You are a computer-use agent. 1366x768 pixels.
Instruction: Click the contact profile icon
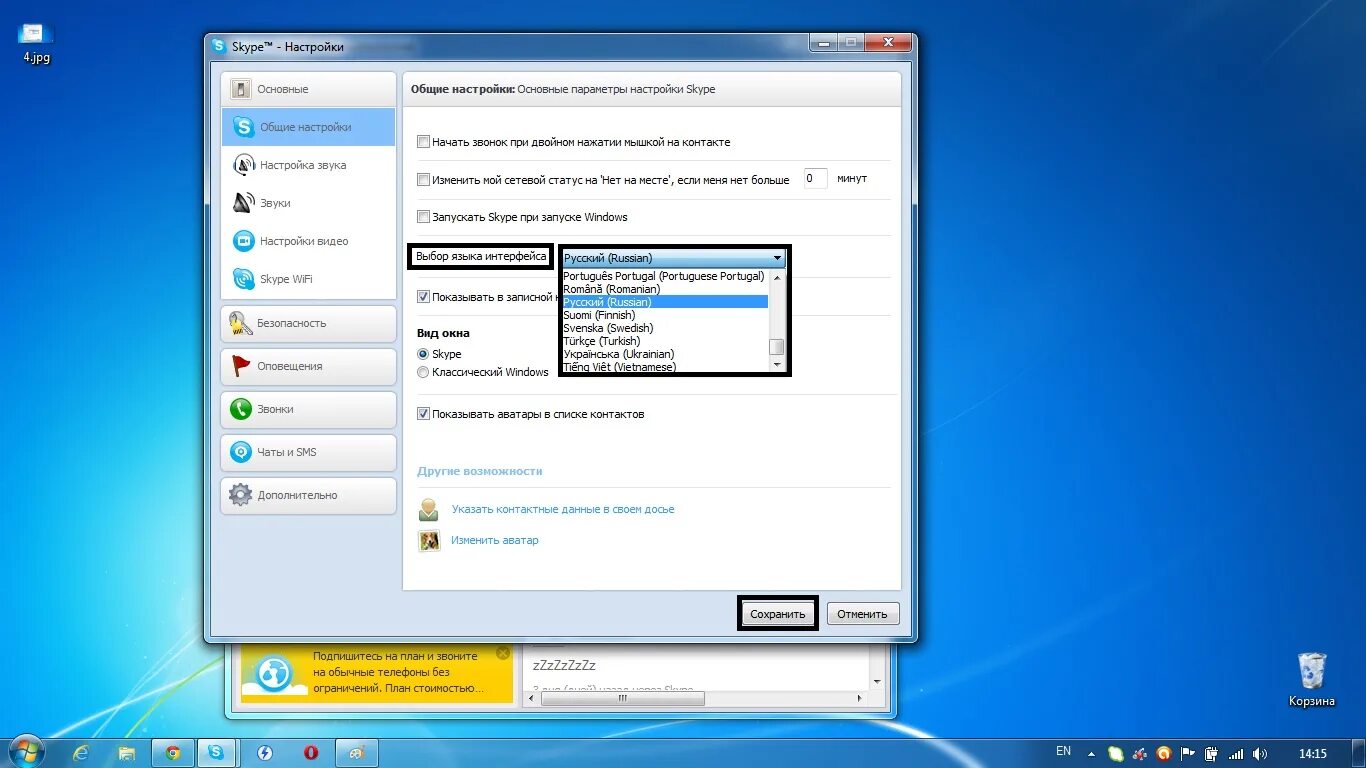click(429, 509)
